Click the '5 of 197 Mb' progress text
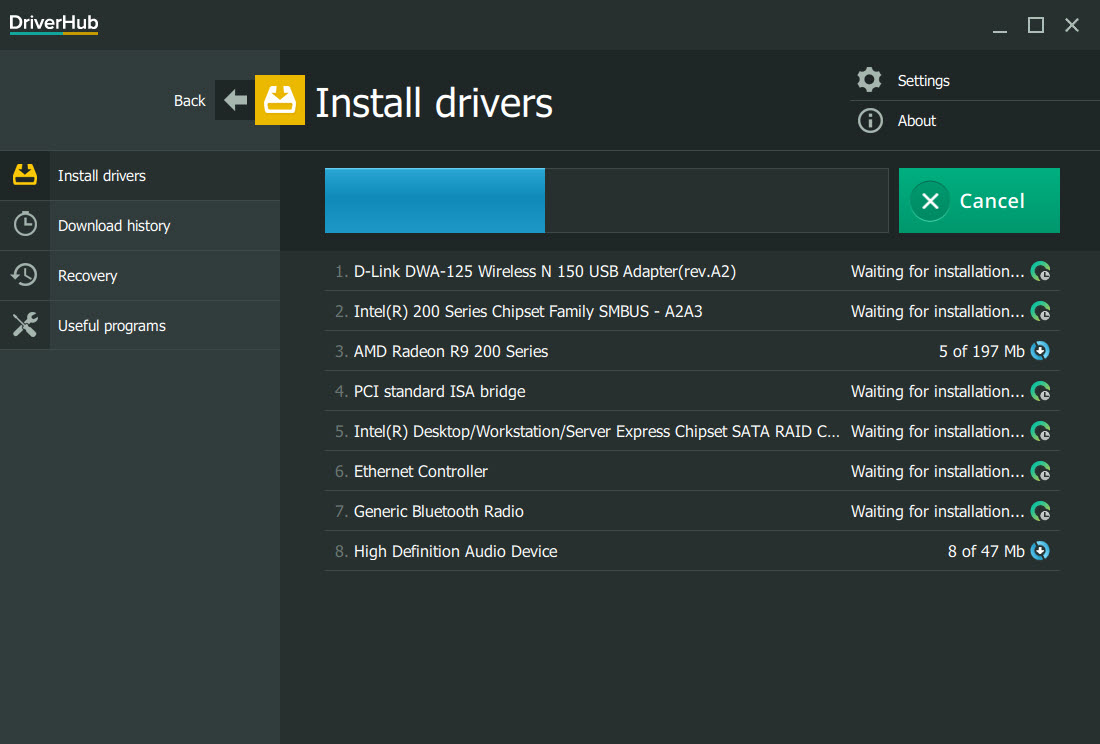Screen dimensions: 1100x744 pos(981,351)
